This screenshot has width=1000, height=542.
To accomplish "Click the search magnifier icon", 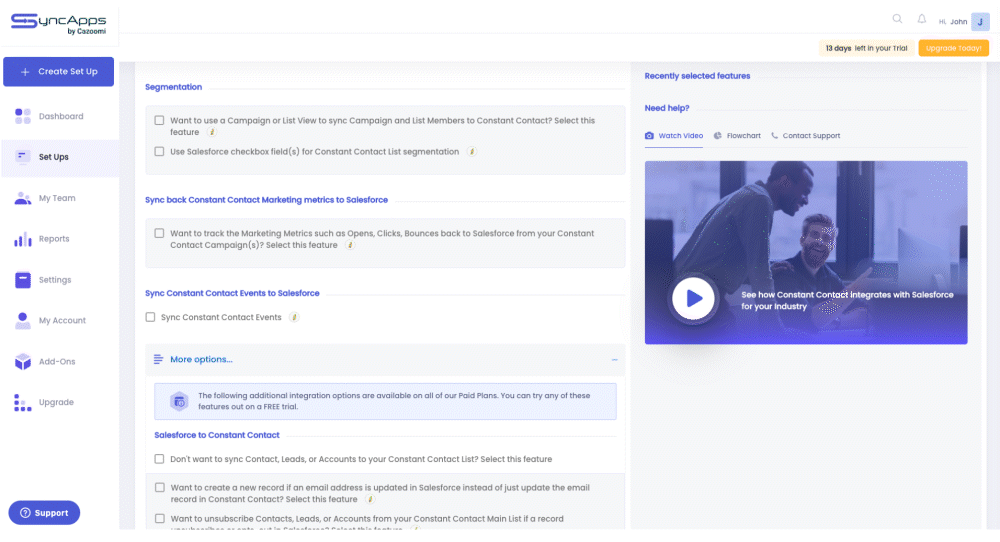I will pyautogui.click(x=897, y=19).
